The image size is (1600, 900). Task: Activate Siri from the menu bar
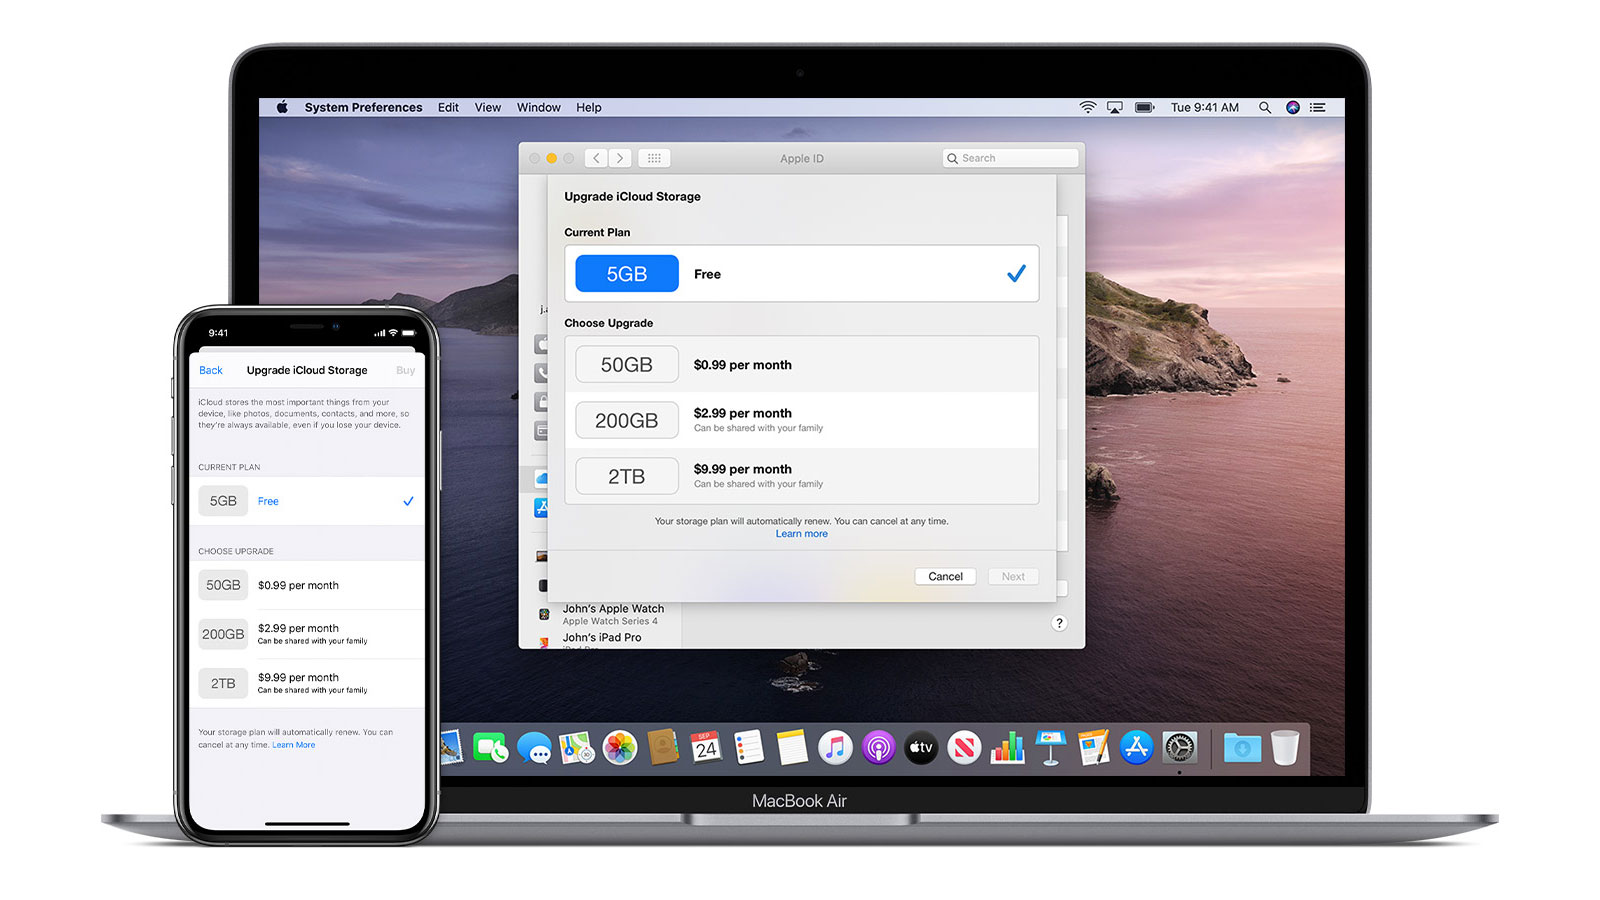[1293, 107]
